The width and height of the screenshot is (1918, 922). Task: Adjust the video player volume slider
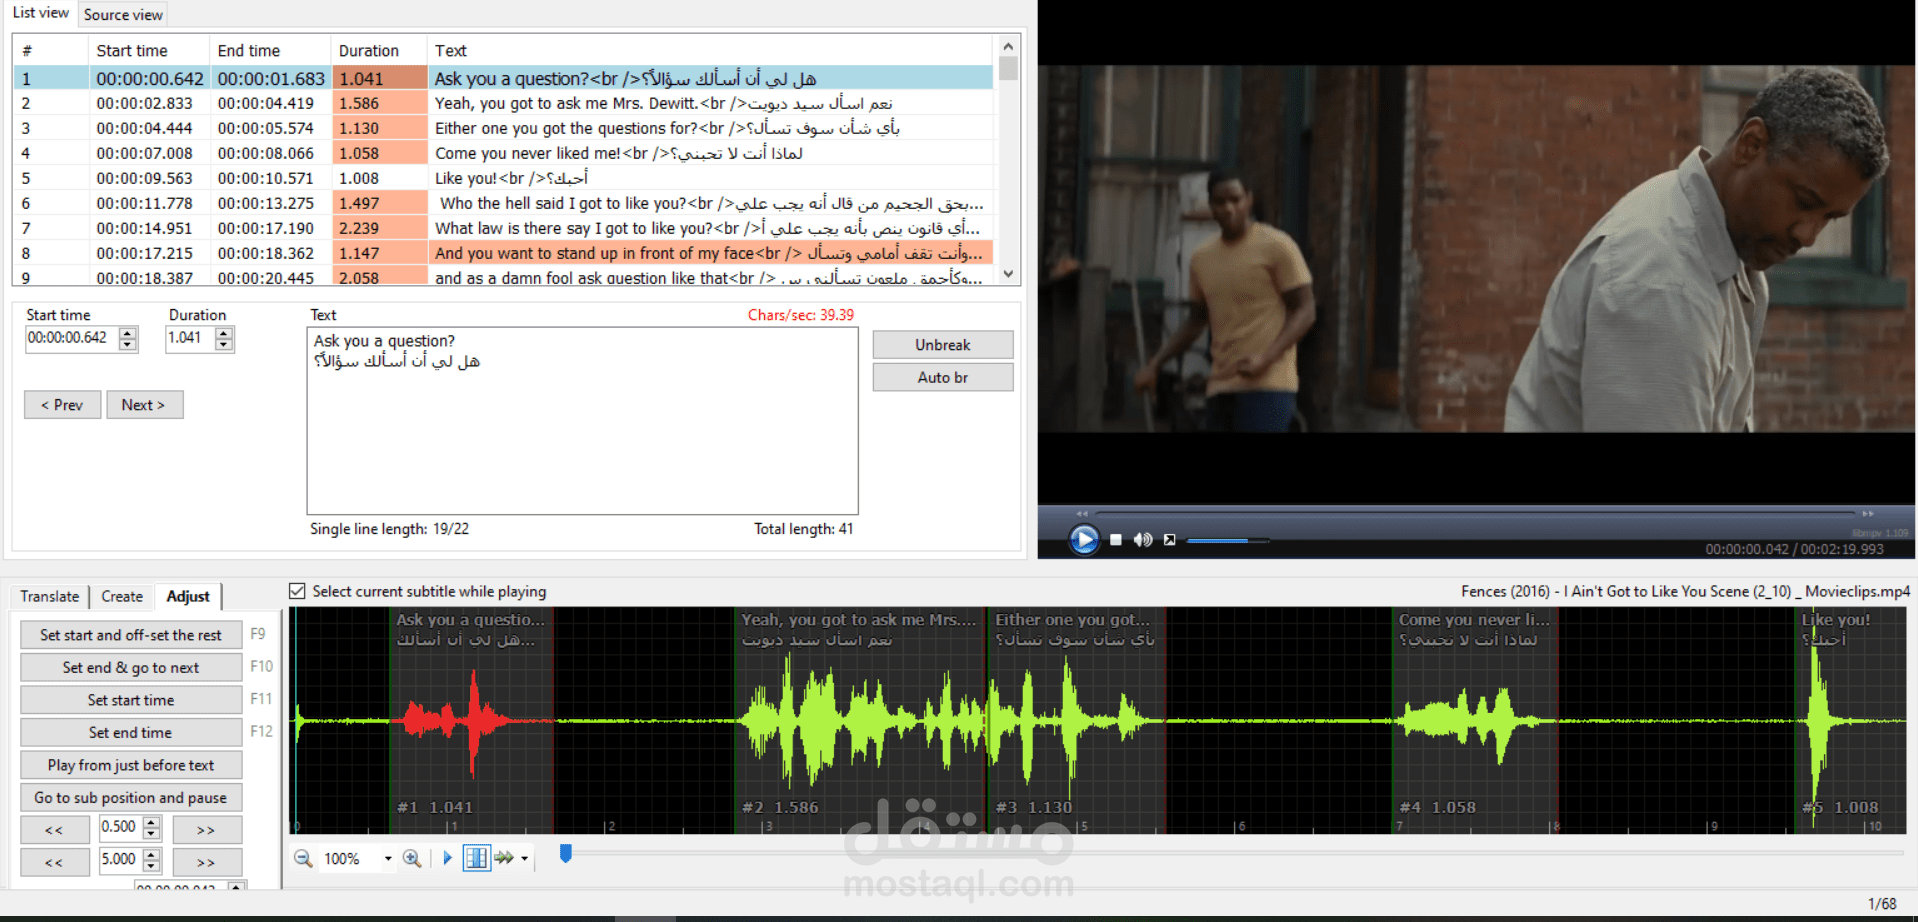[1228, 541]
